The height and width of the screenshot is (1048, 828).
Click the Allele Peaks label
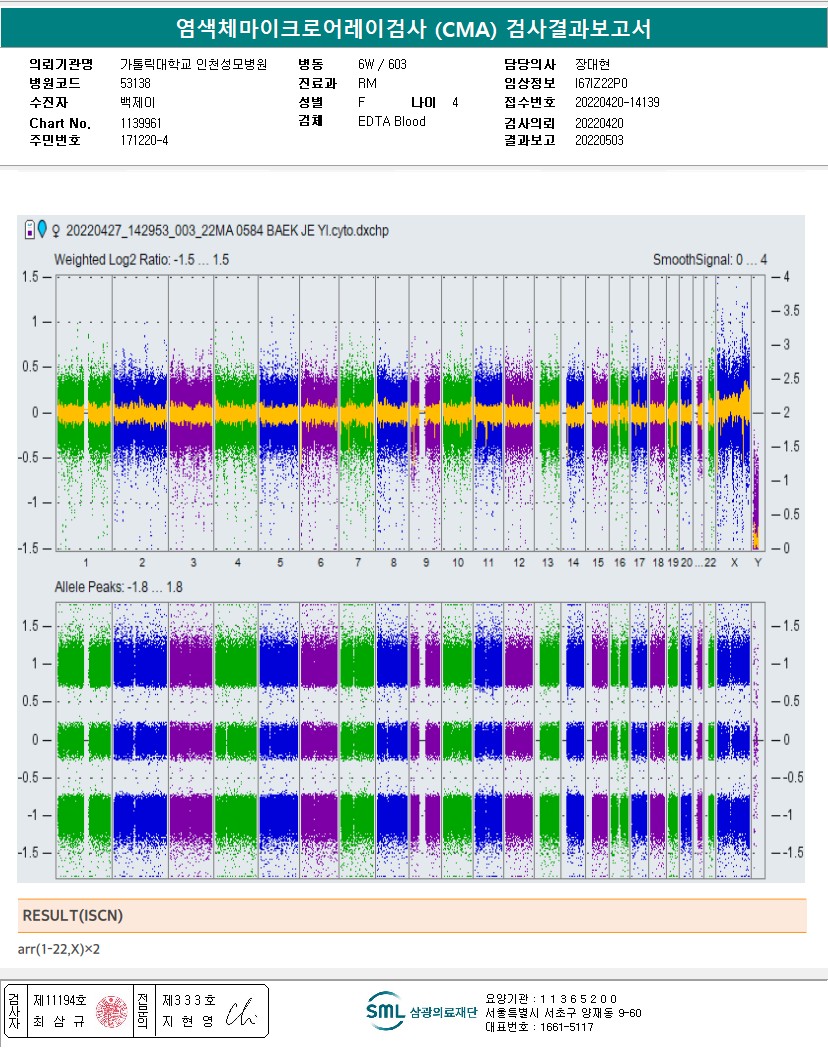coord(117,587)
